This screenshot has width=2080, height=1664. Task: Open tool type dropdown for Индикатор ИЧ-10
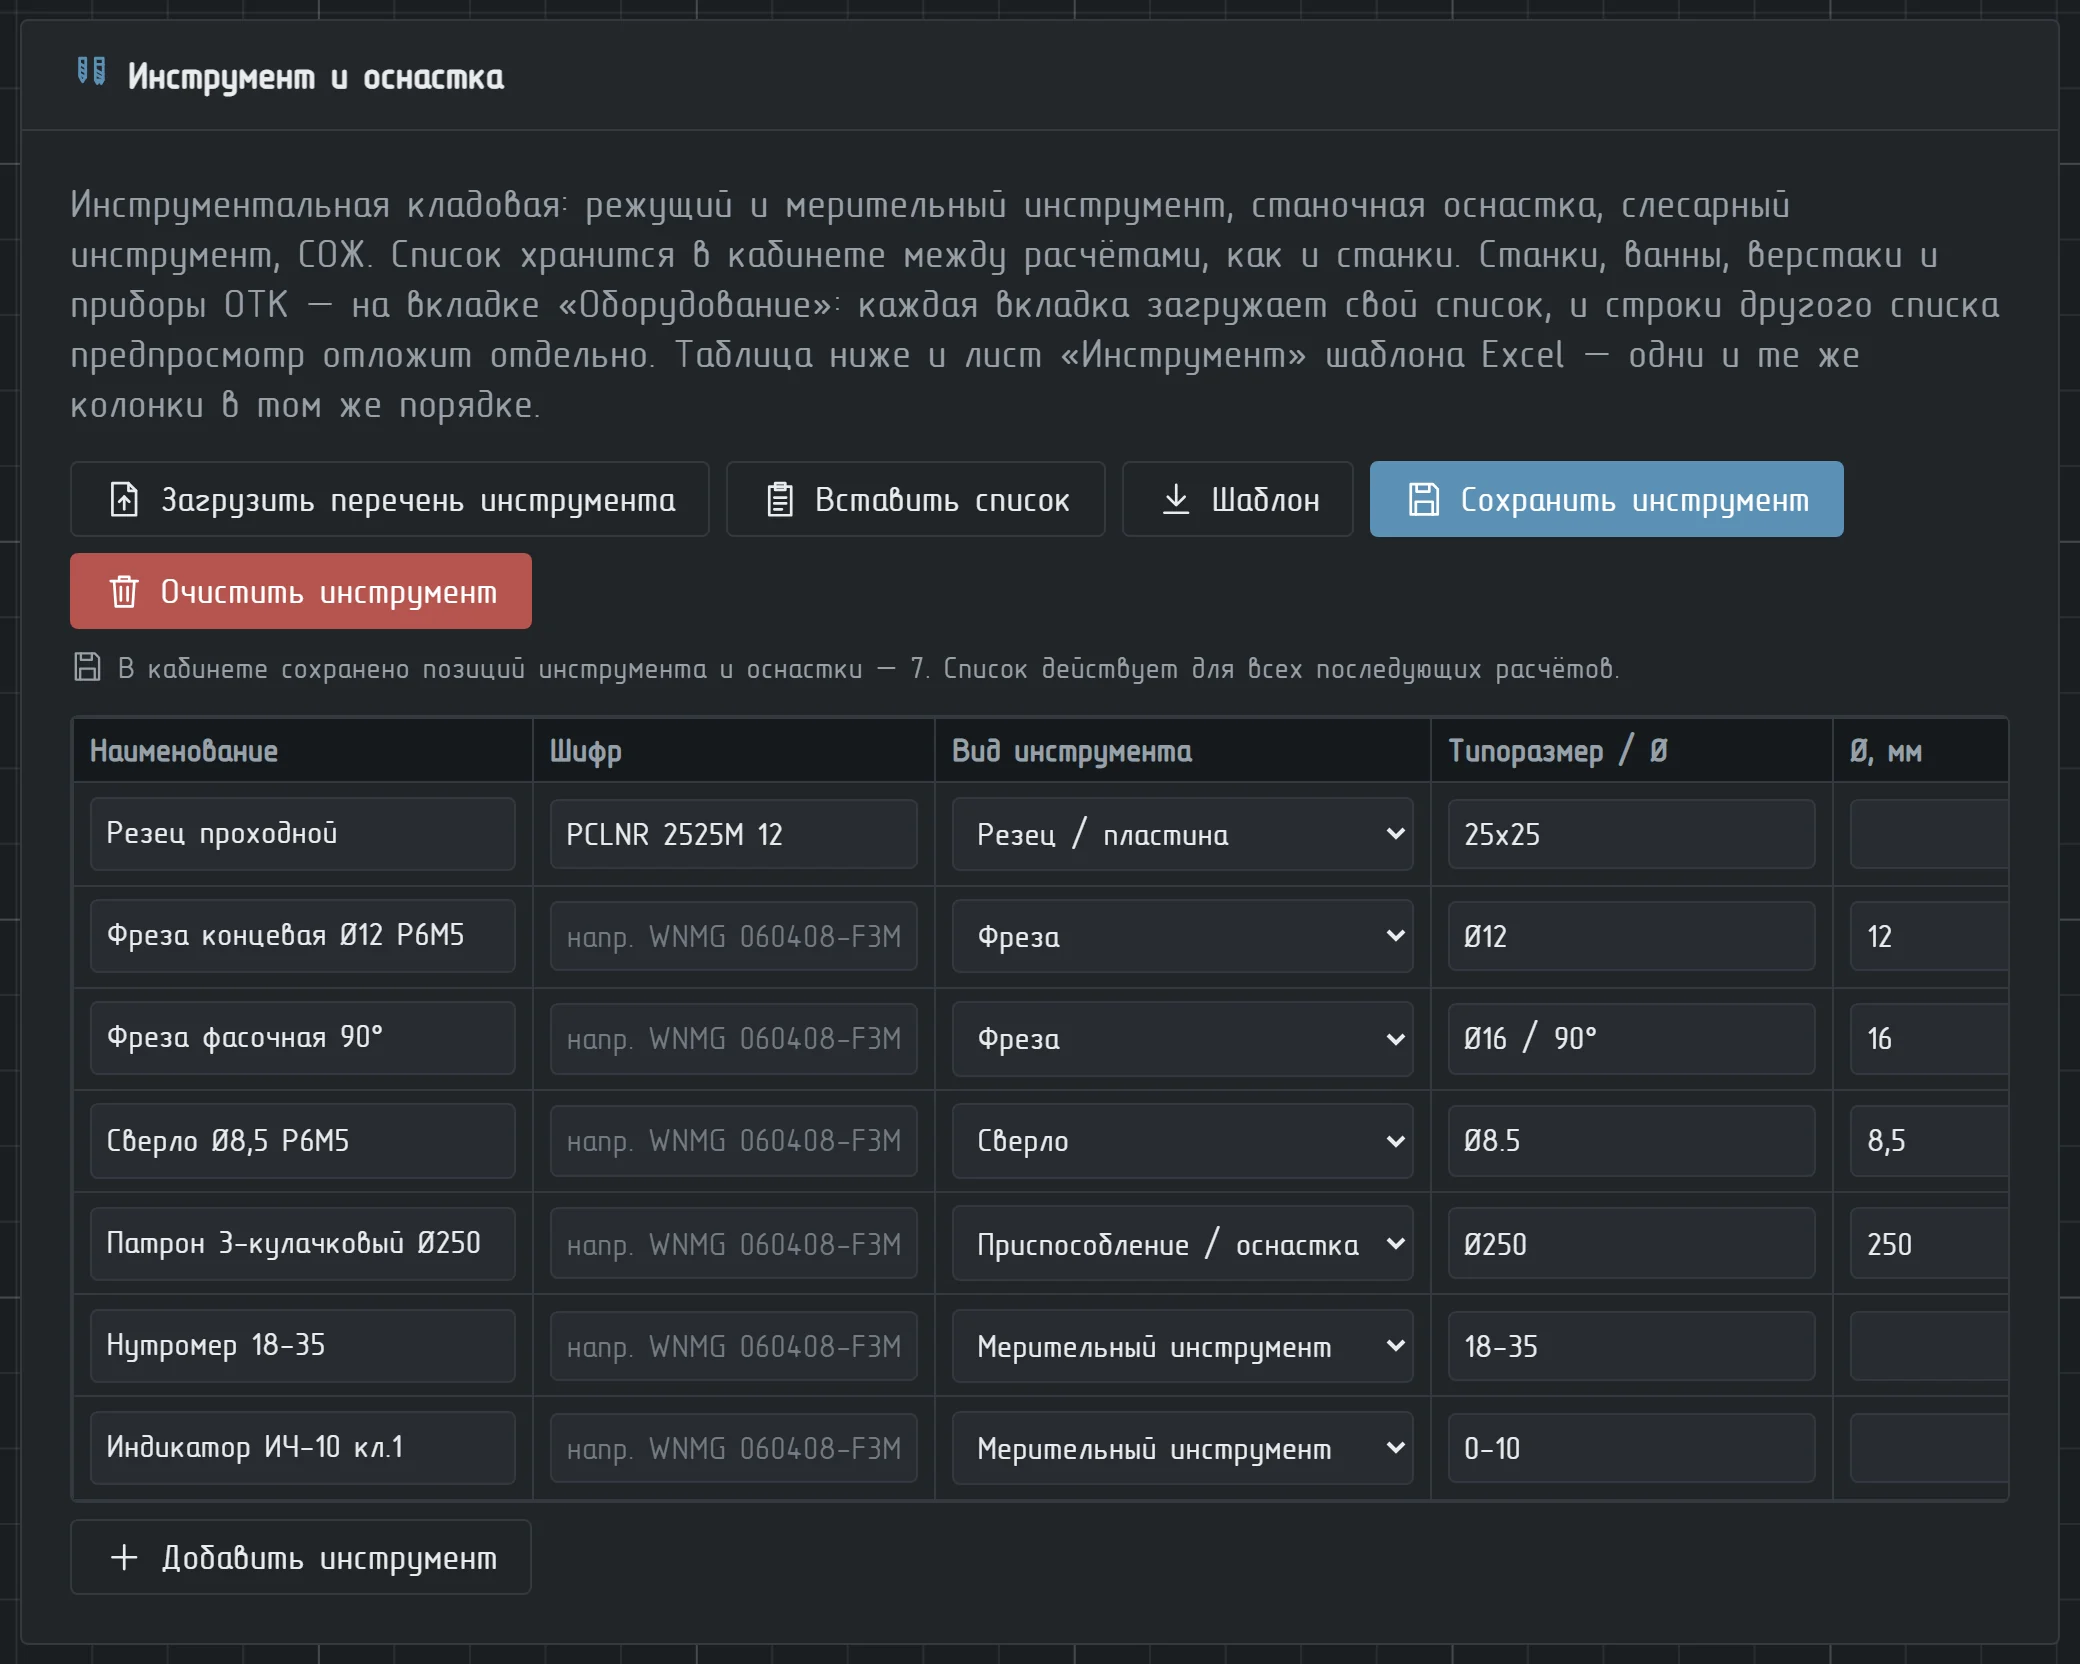pyautogui.click(x=1182, y=1448)
